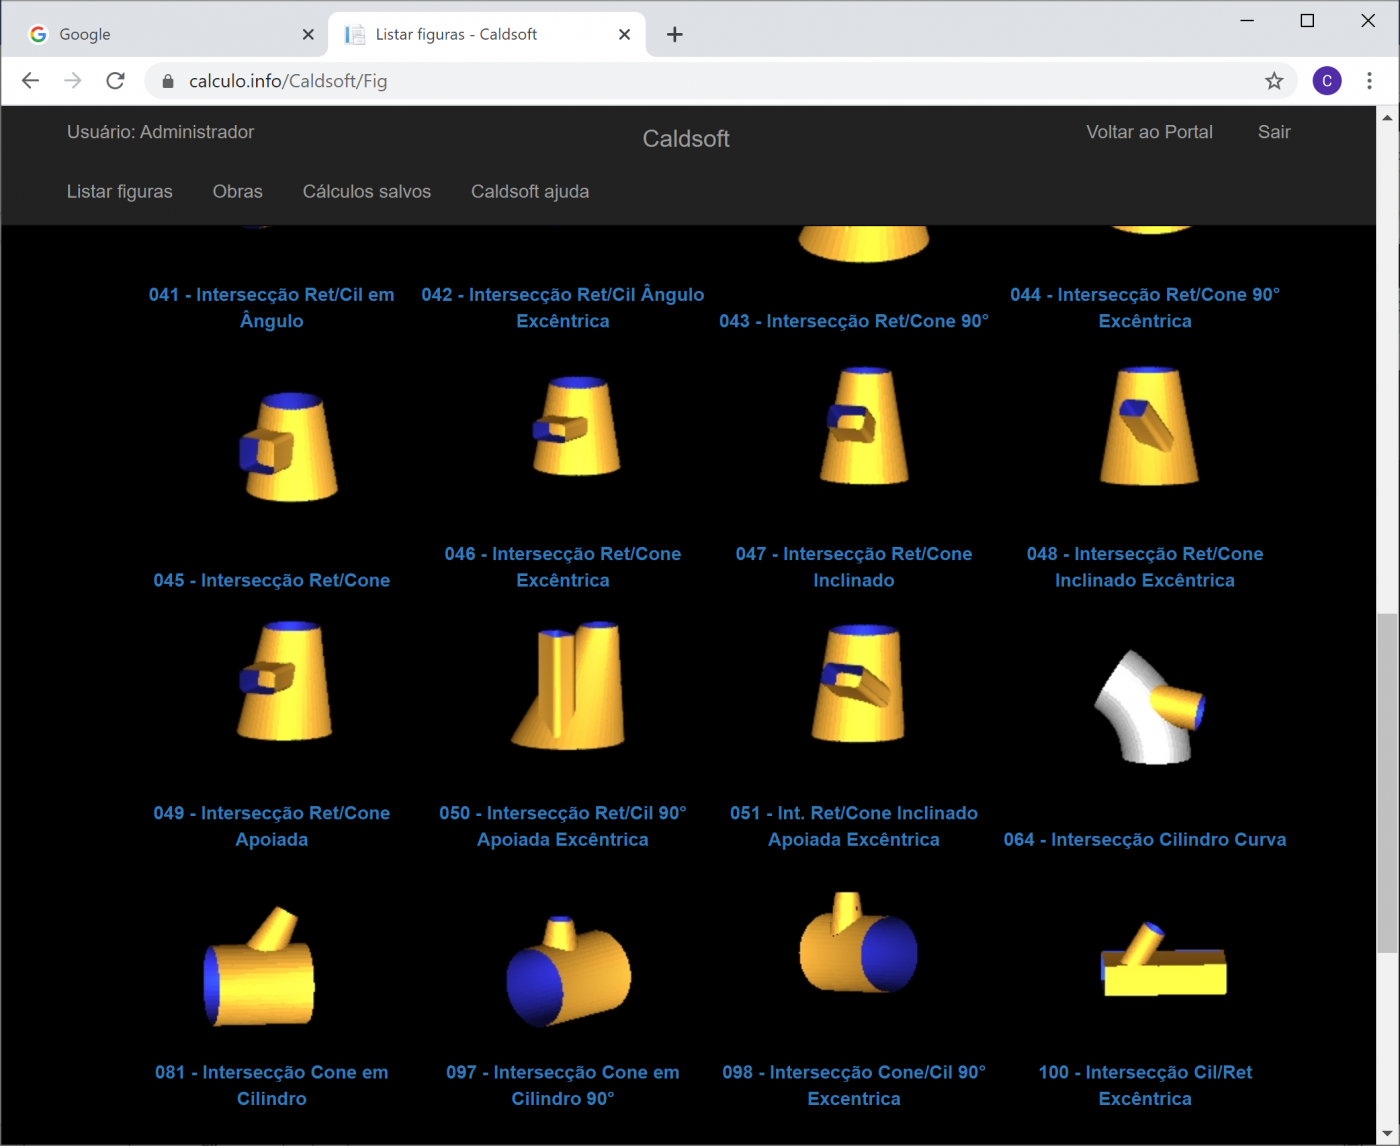Image resolution: width=1400 pixels, height=1146 pixels.
Task: Click the address bar URL field
Action: pyautogui.click(x=700, y=81)
